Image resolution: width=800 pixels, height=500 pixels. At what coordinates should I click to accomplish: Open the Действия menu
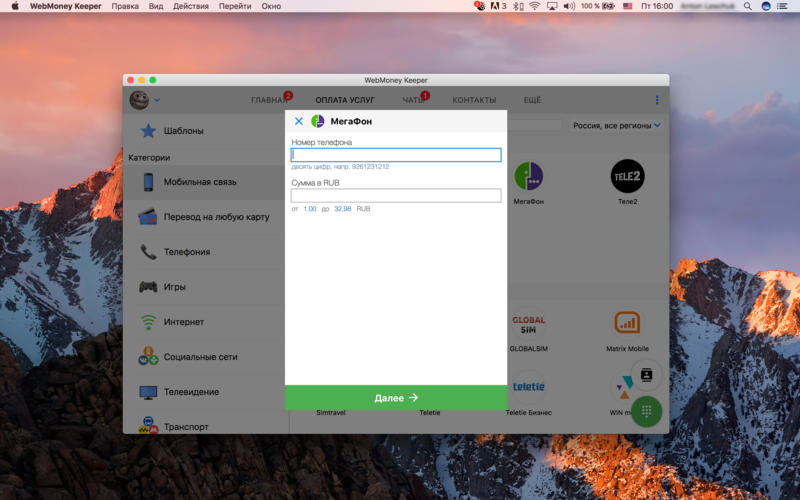(191, 6)
